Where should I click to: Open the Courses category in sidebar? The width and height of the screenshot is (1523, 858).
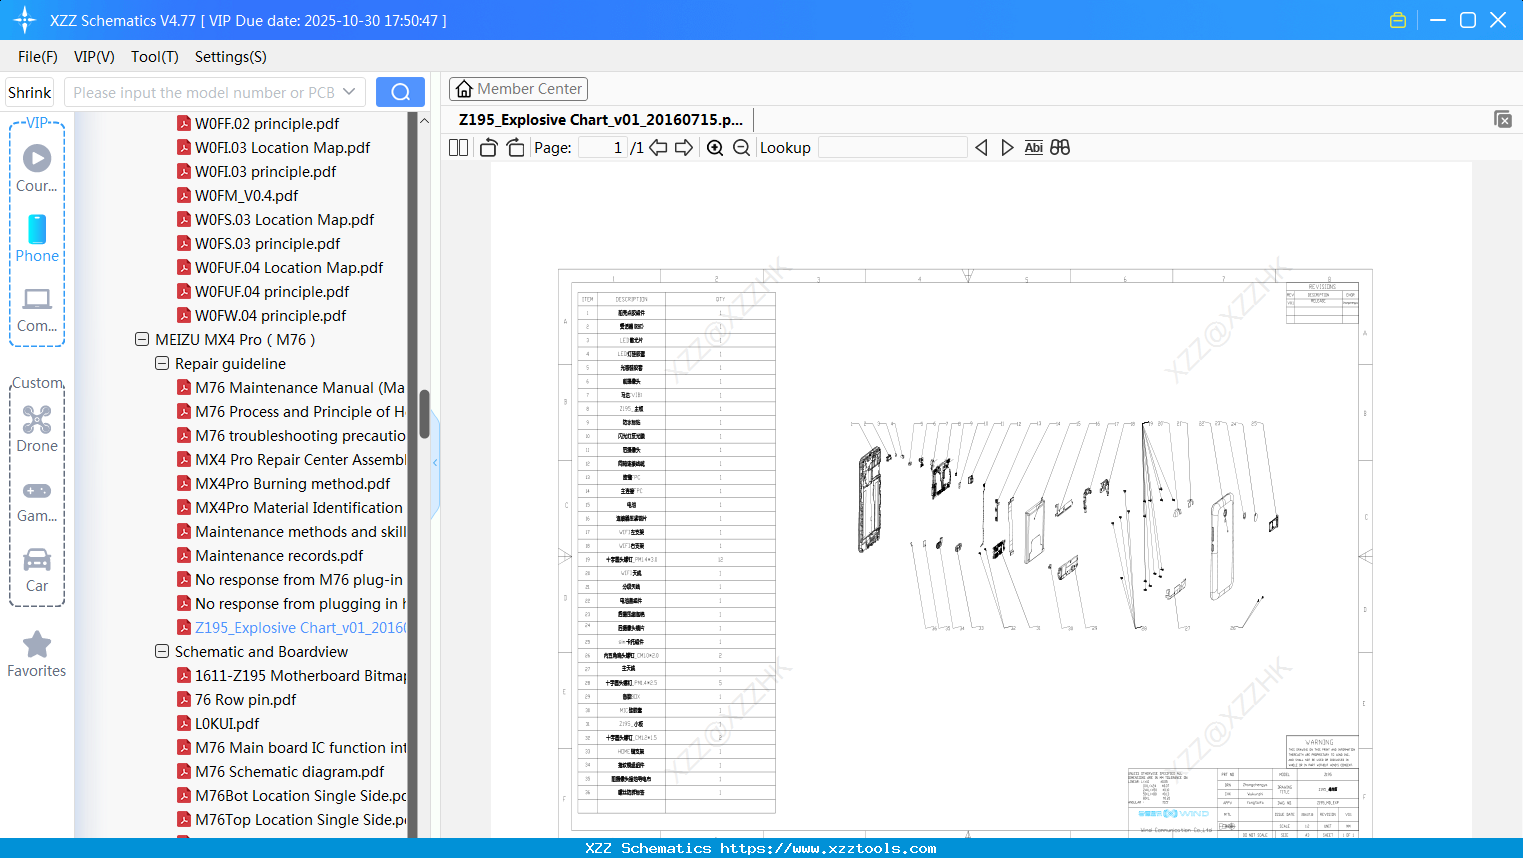coord(37,169)
